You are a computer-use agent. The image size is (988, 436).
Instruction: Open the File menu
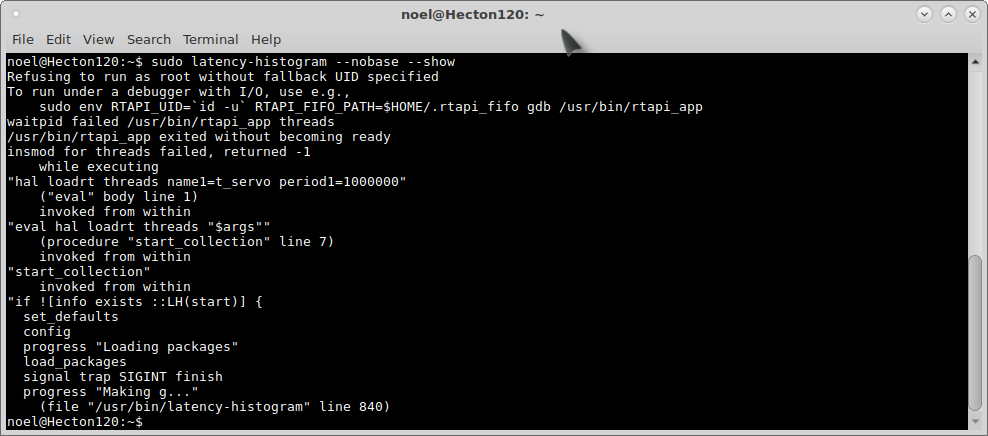[22, 39]
